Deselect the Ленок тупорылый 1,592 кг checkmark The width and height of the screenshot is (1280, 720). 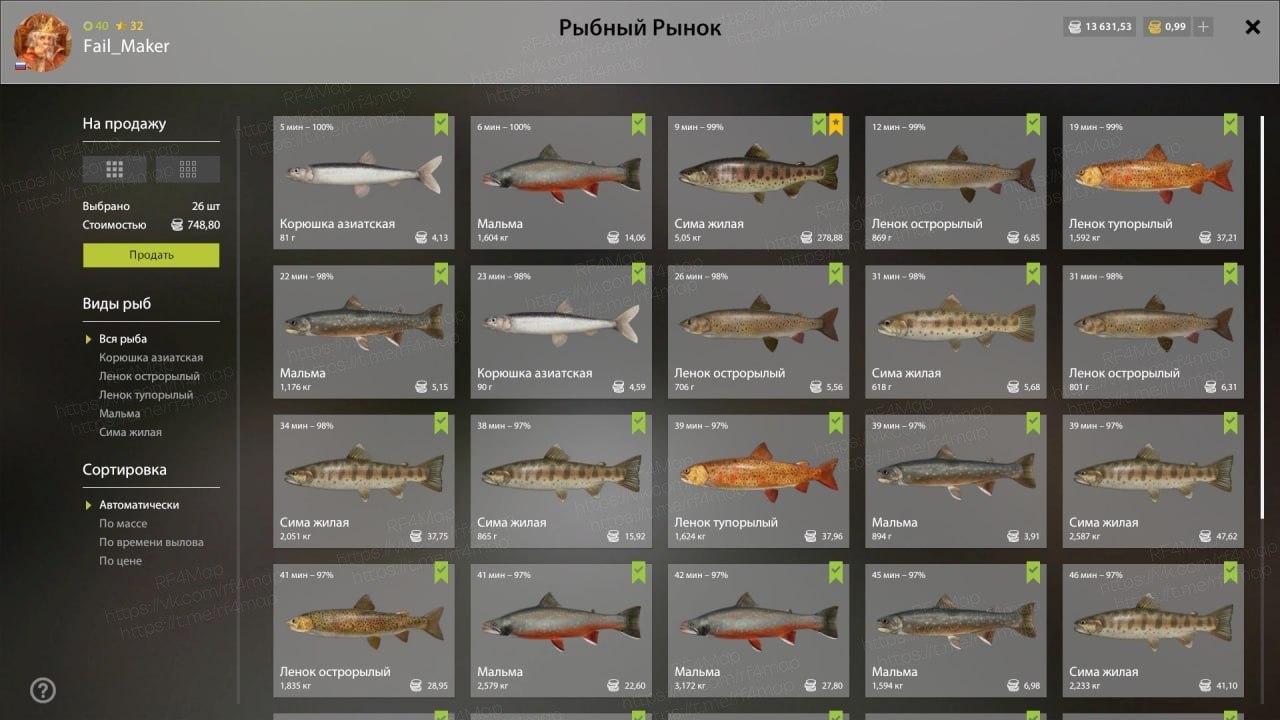click(1231, 125)
